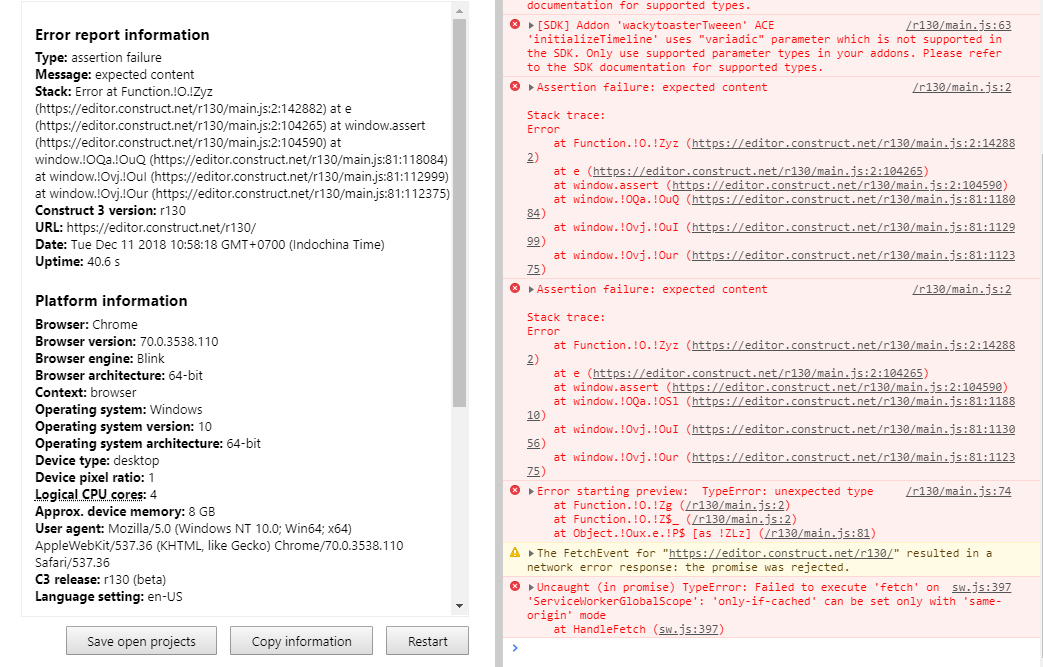Click the Error report information heading

pos(122,35)
